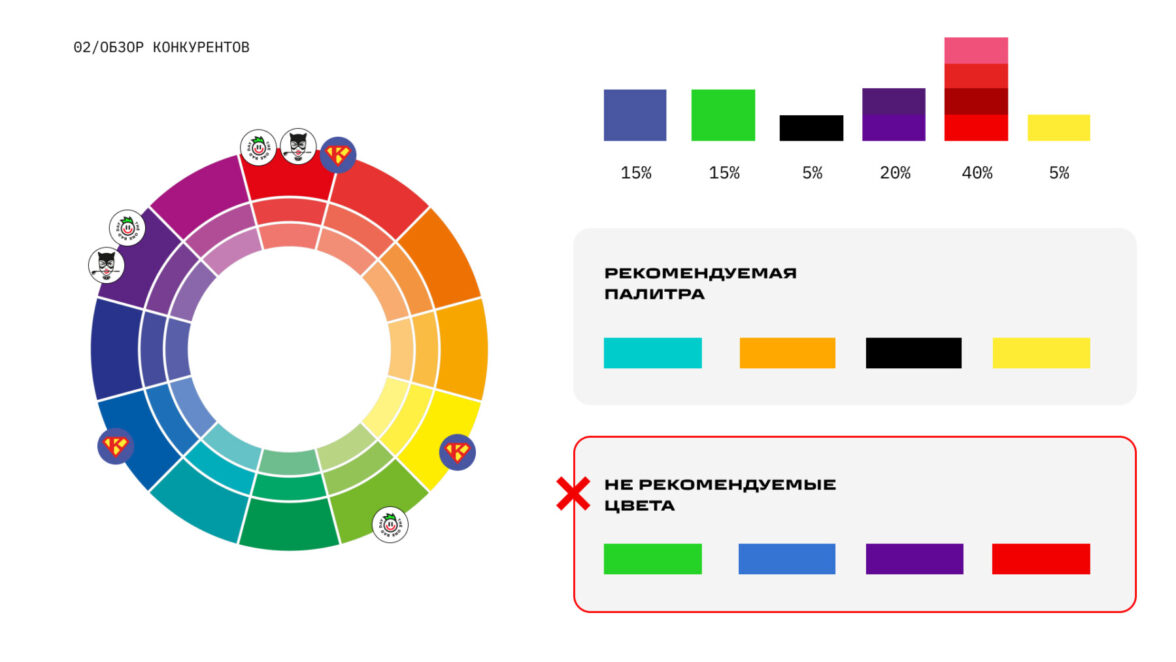Click the green-haired clown logo on the green segment

(390, 525)
